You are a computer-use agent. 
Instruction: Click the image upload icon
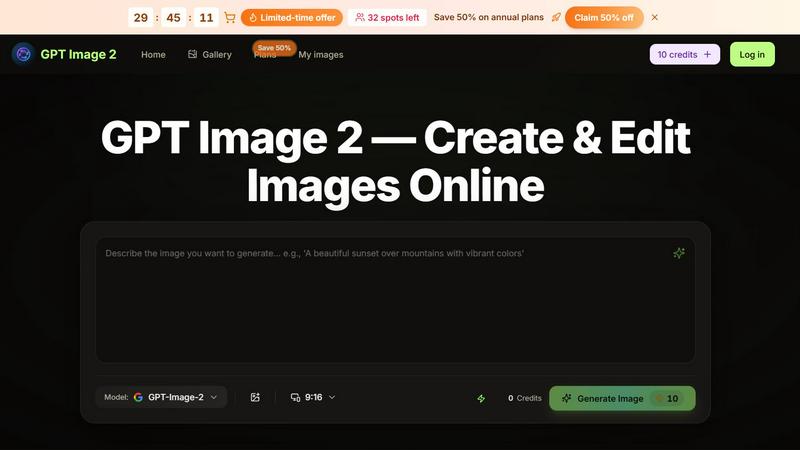(x=255, y=397)
